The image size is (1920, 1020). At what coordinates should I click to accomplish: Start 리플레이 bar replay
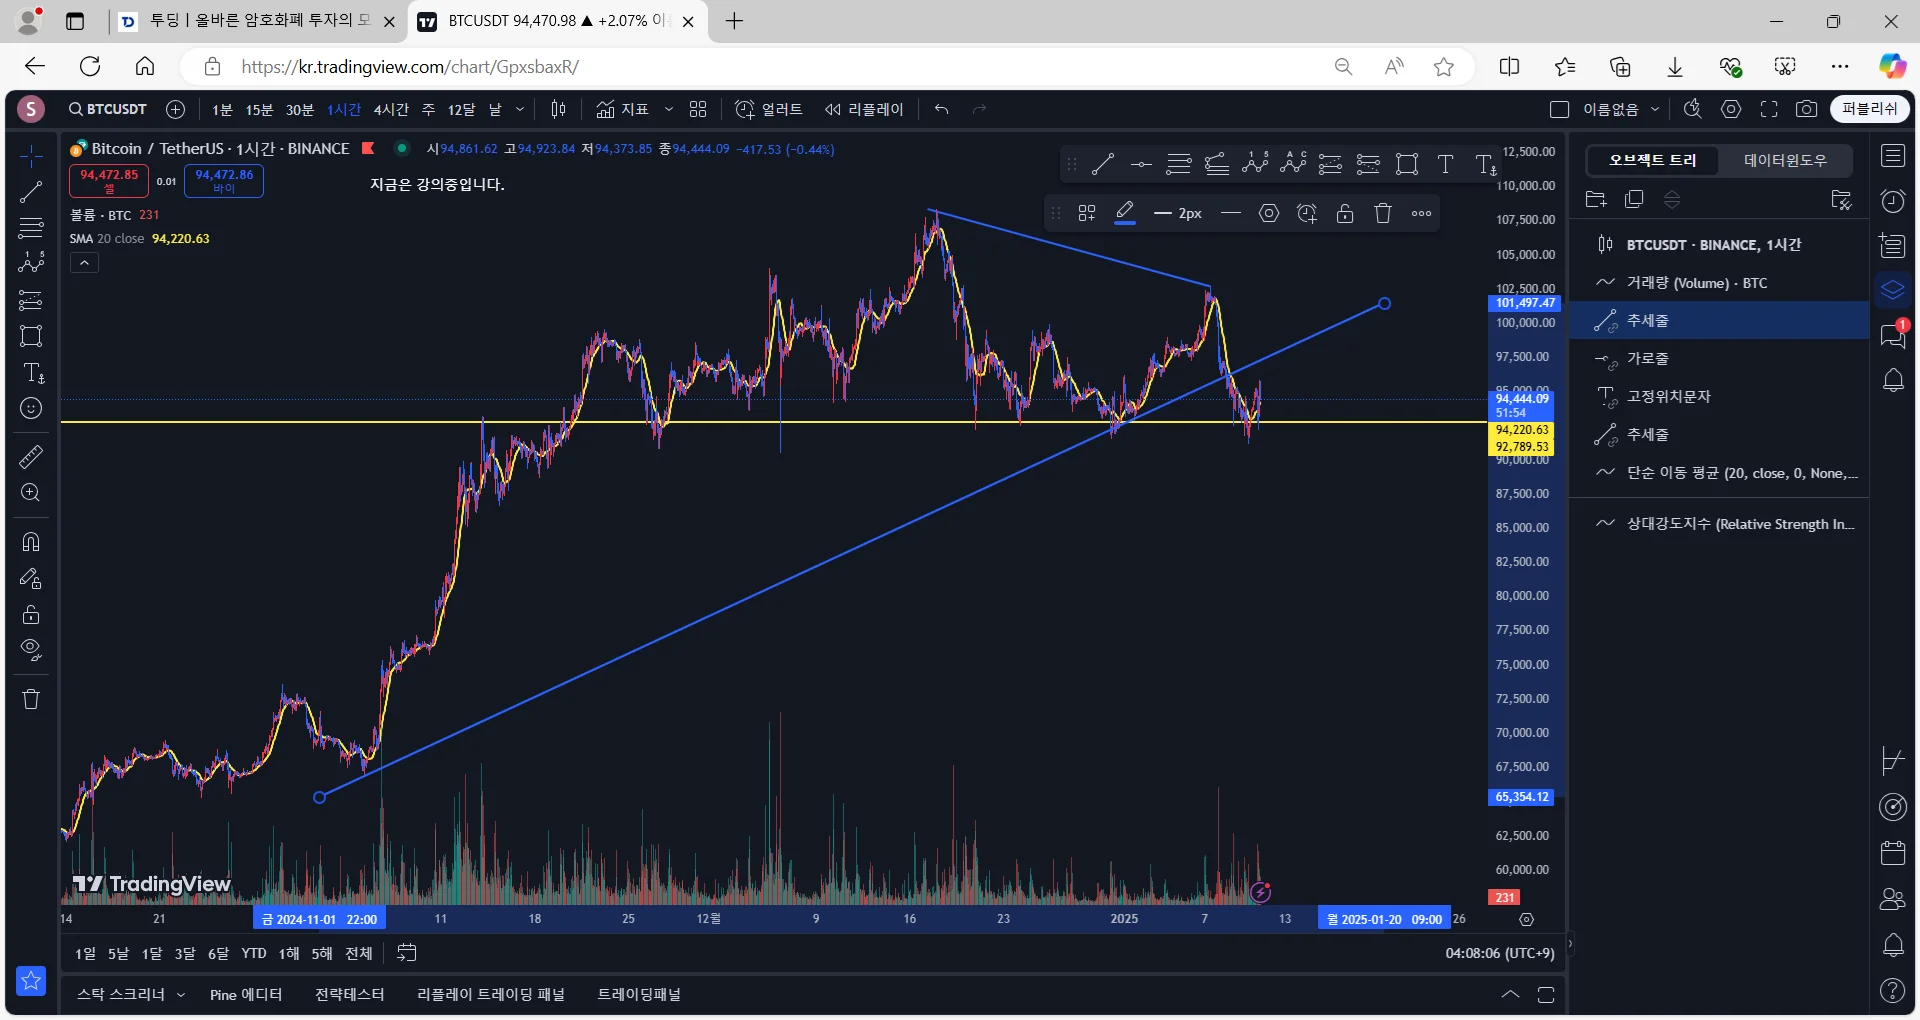pyautogui.click(x=864, y=109)
